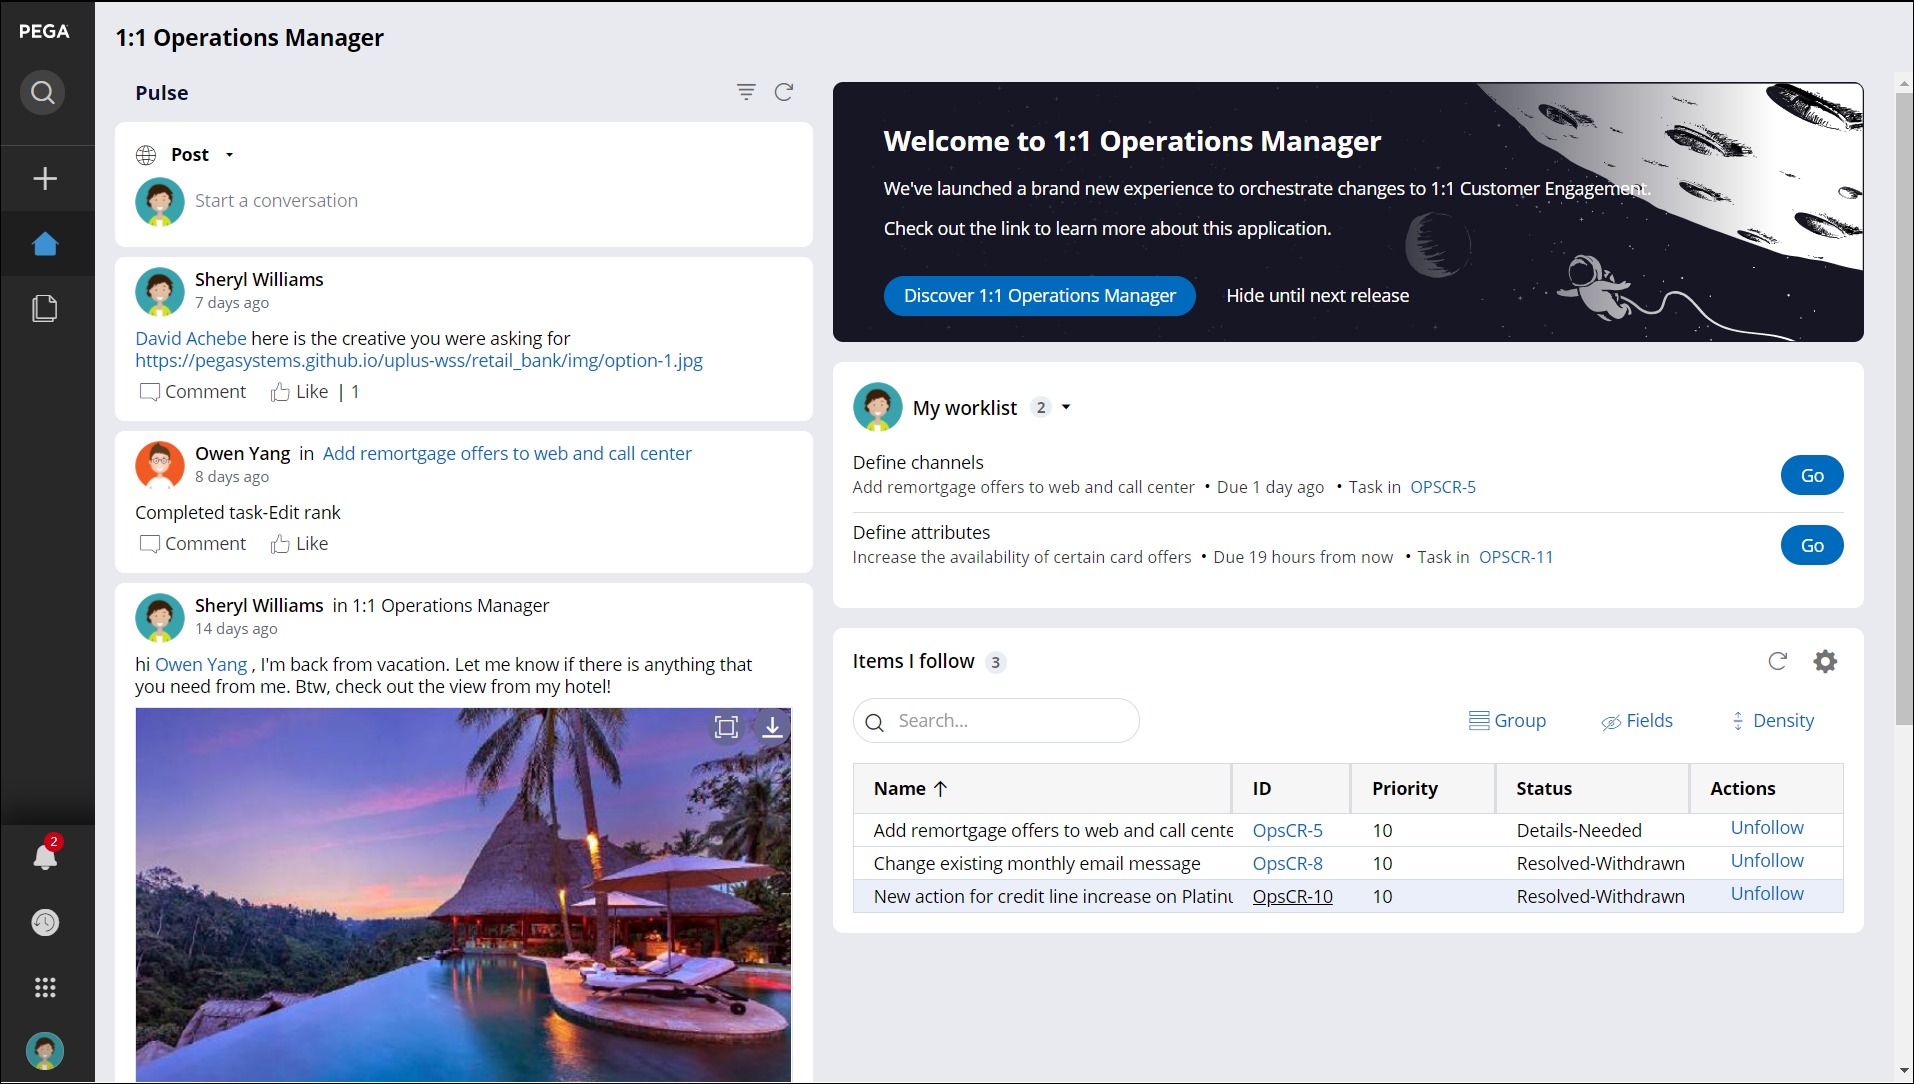Screen dimensions: 1914x1084
Task: Open the search icon in the sidebar
Action: click(43, 93)
